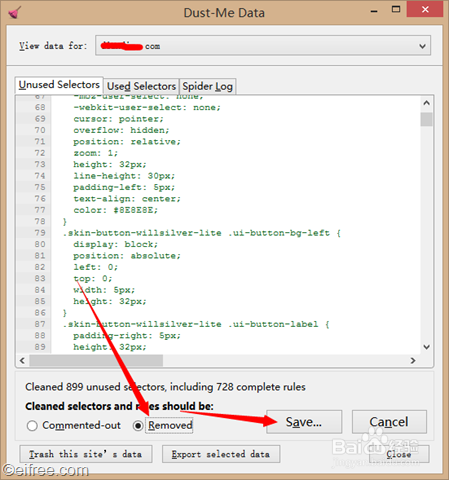Click the line 'left: 0;'
This screenshot has height=480, width=449.
coord(95,267)
